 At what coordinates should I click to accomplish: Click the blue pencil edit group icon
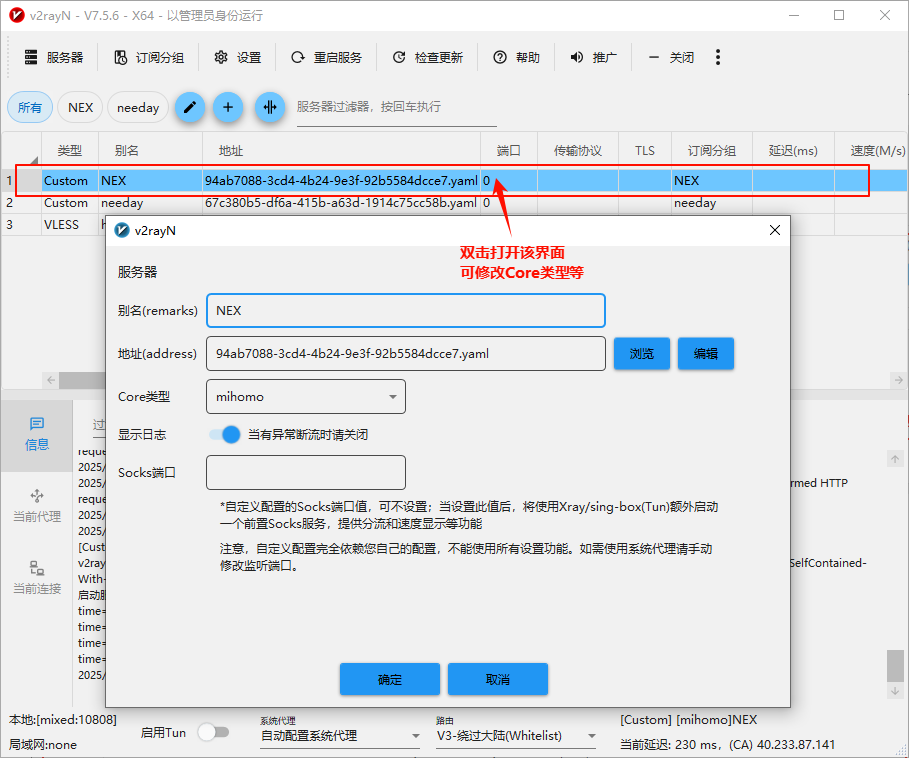(190, 107)
